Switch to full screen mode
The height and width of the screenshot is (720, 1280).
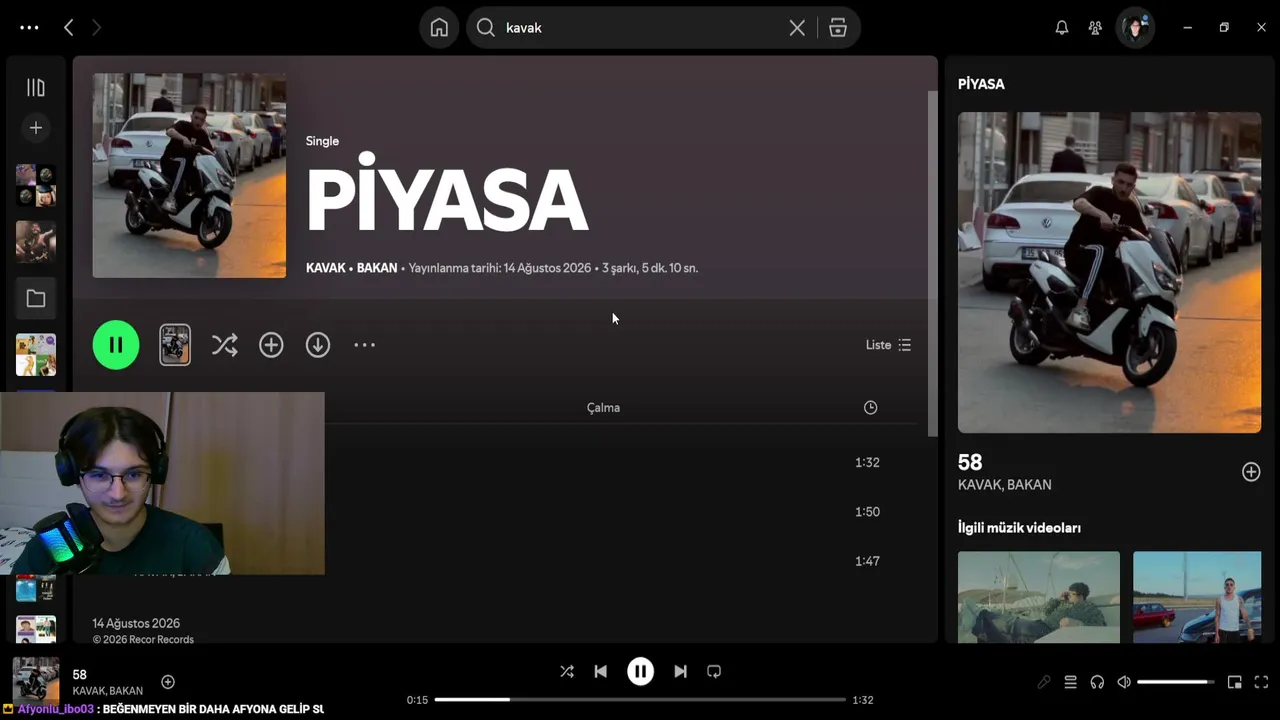[x=1262, y=682]
